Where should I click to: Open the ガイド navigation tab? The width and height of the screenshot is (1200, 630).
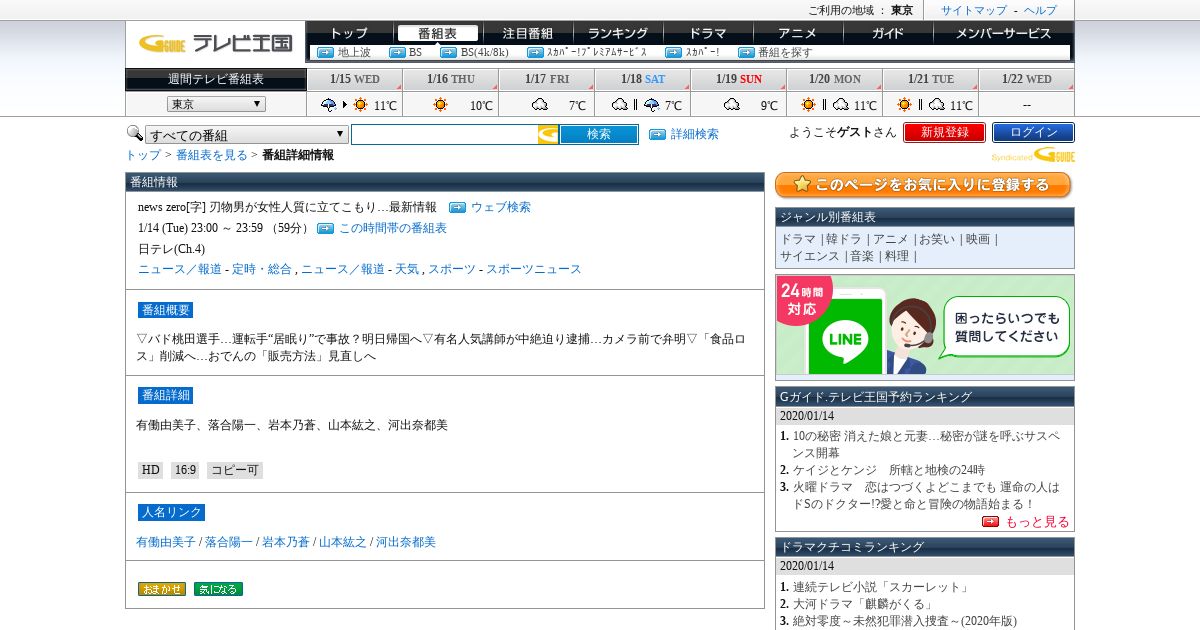click(887, 33)
